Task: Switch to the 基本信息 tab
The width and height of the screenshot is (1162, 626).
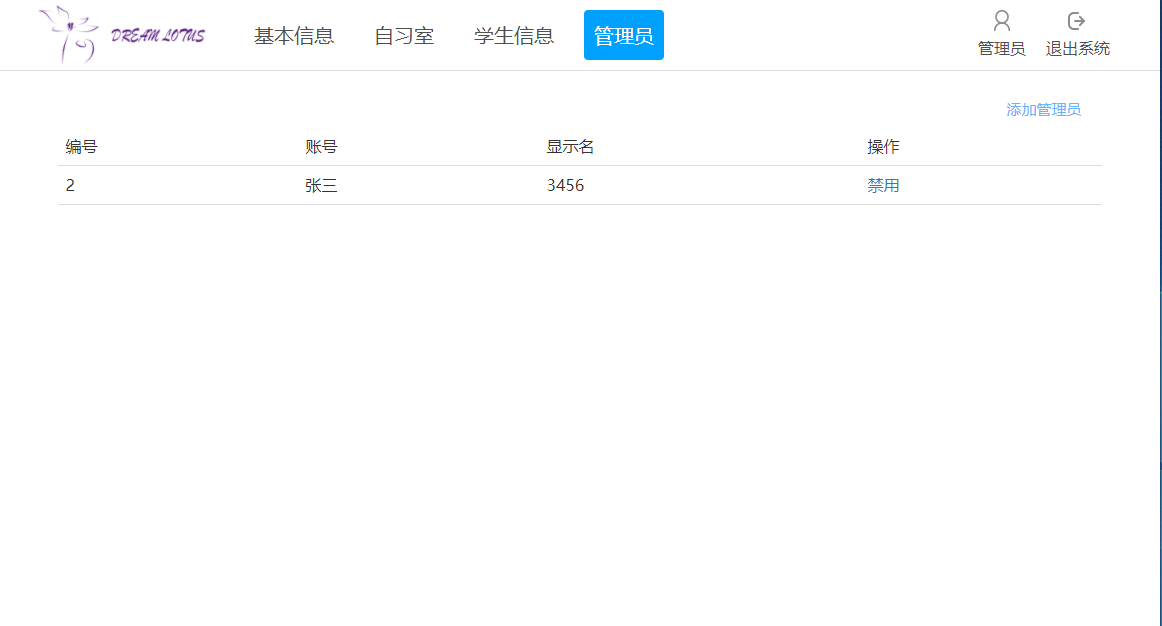Action: click(294, 35)
